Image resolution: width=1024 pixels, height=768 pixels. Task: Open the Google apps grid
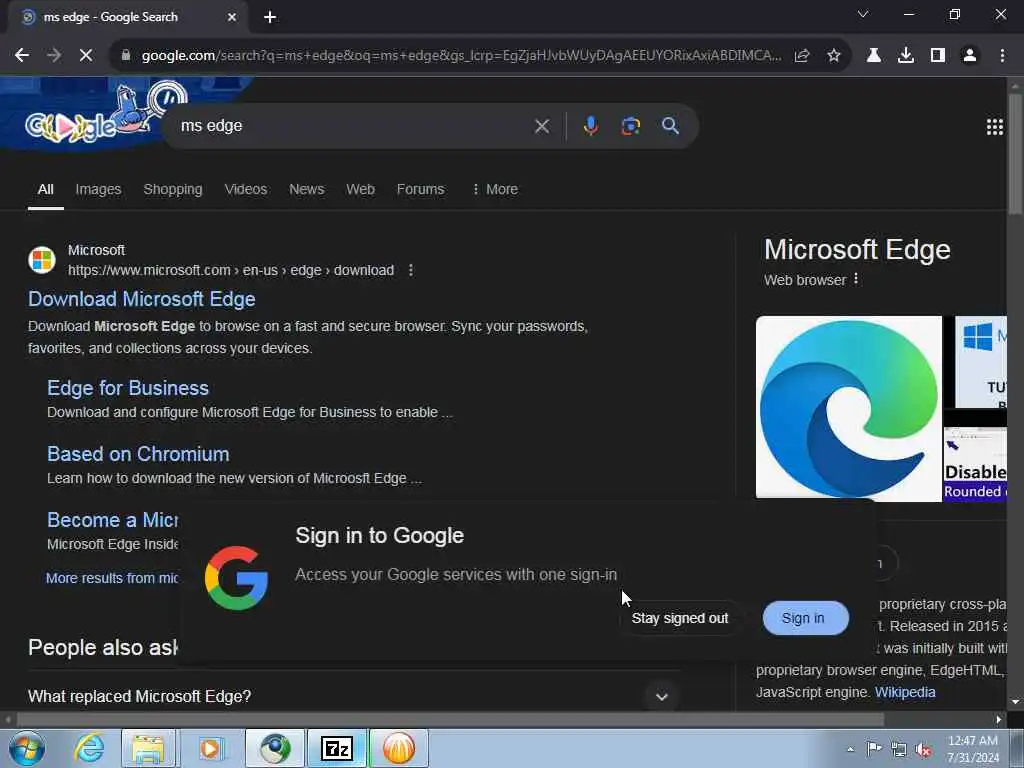coord(995,127)
